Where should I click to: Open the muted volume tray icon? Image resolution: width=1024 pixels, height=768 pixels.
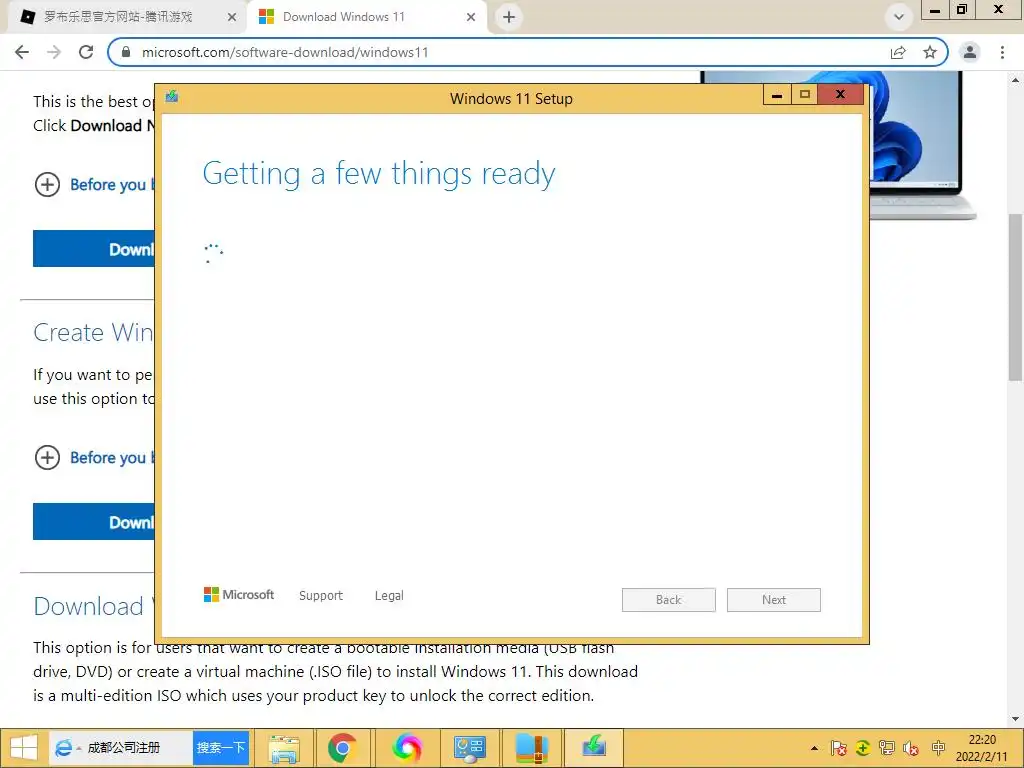911,748
